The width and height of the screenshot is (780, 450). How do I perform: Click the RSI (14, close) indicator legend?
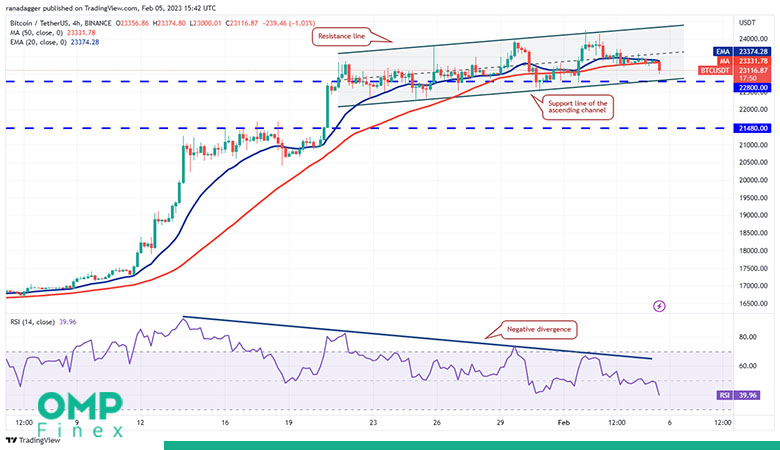click(43, 322)
